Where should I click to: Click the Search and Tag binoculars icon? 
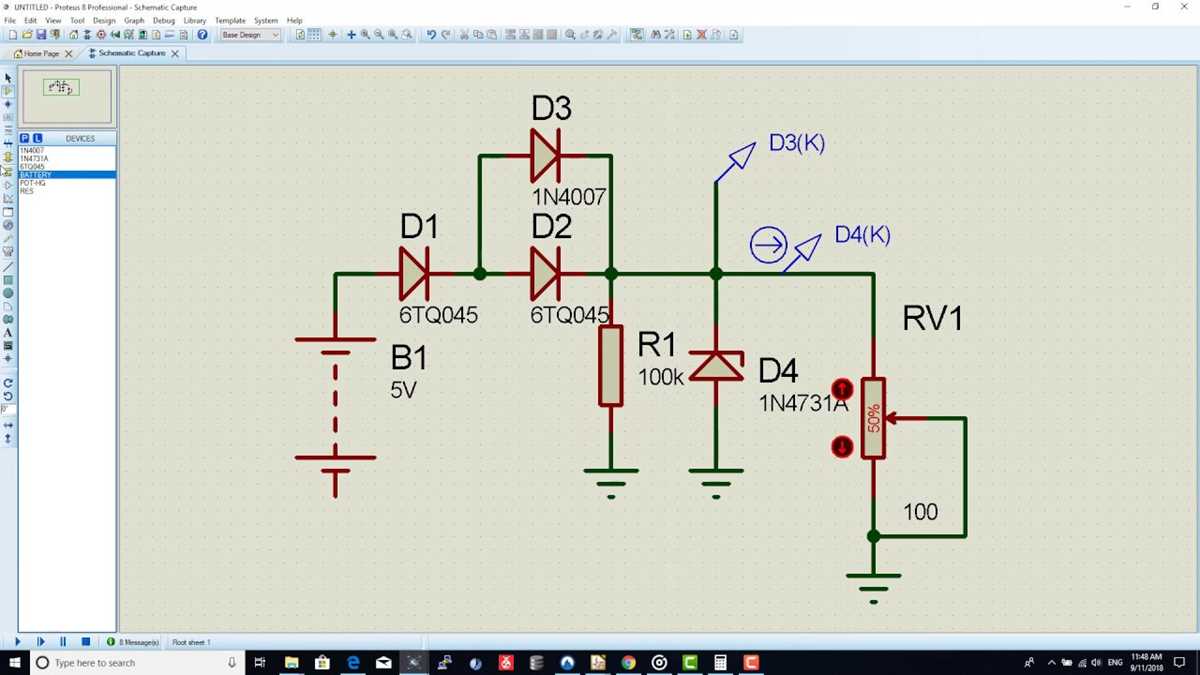pos(656,35)
